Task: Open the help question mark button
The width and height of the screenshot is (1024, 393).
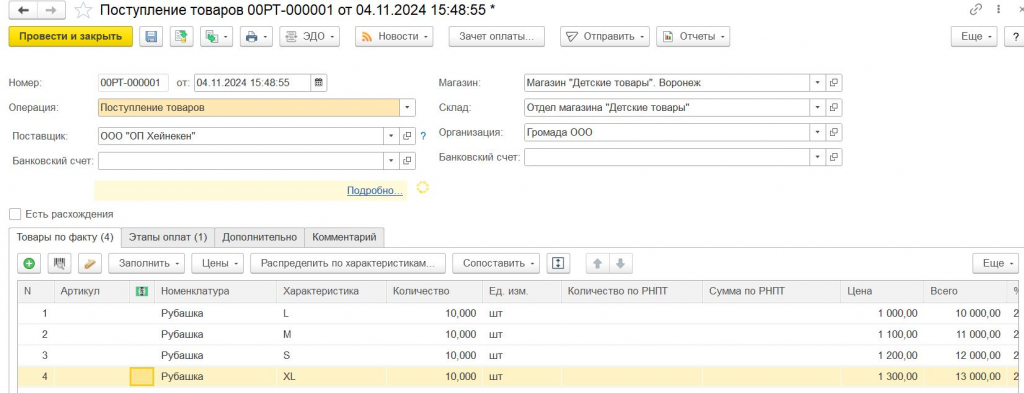Action: [x=1016, y=37]
